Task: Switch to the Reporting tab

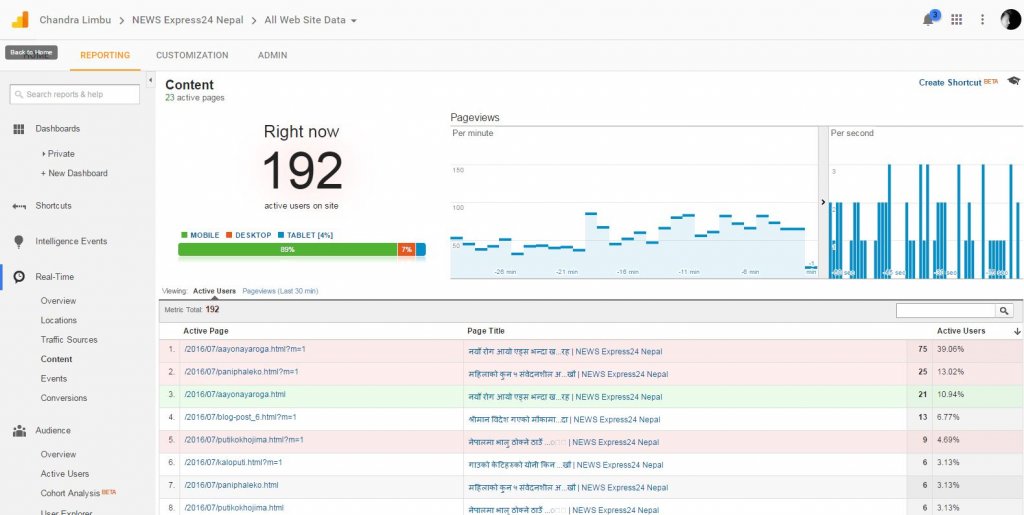Action: (x=105, y=55)
